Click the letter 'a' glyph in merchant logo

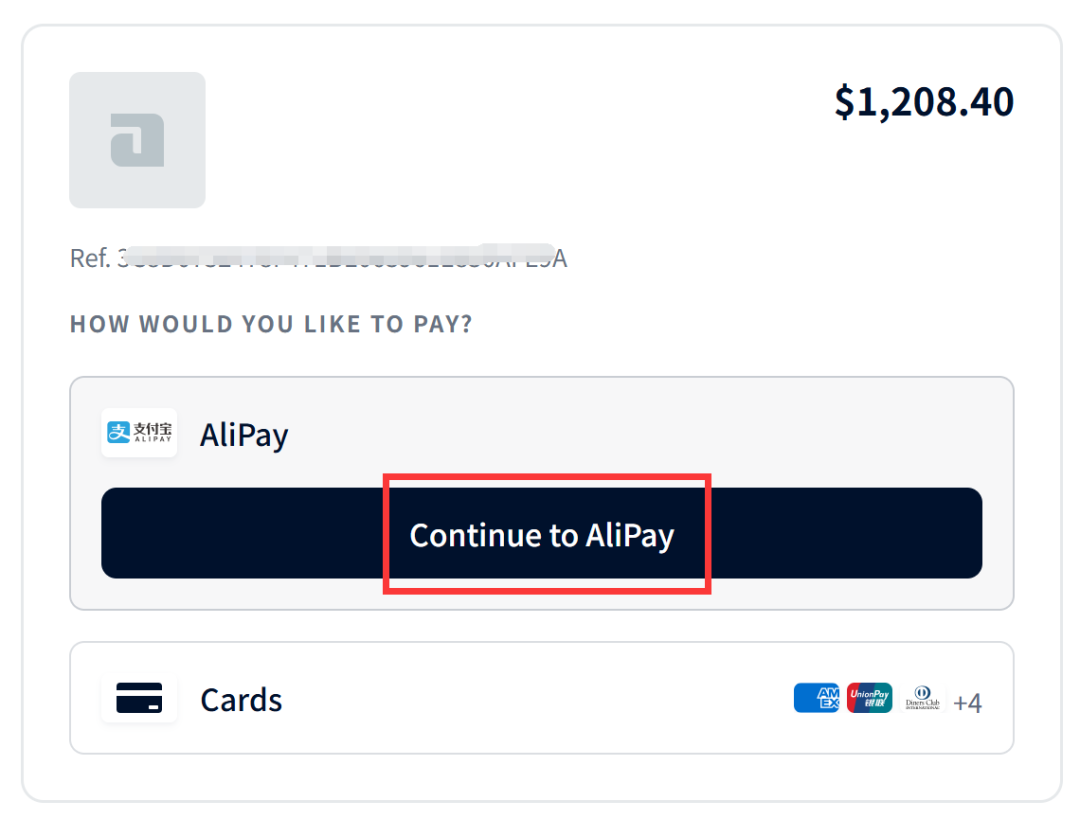pyautogui.click(x=137, y=141)
